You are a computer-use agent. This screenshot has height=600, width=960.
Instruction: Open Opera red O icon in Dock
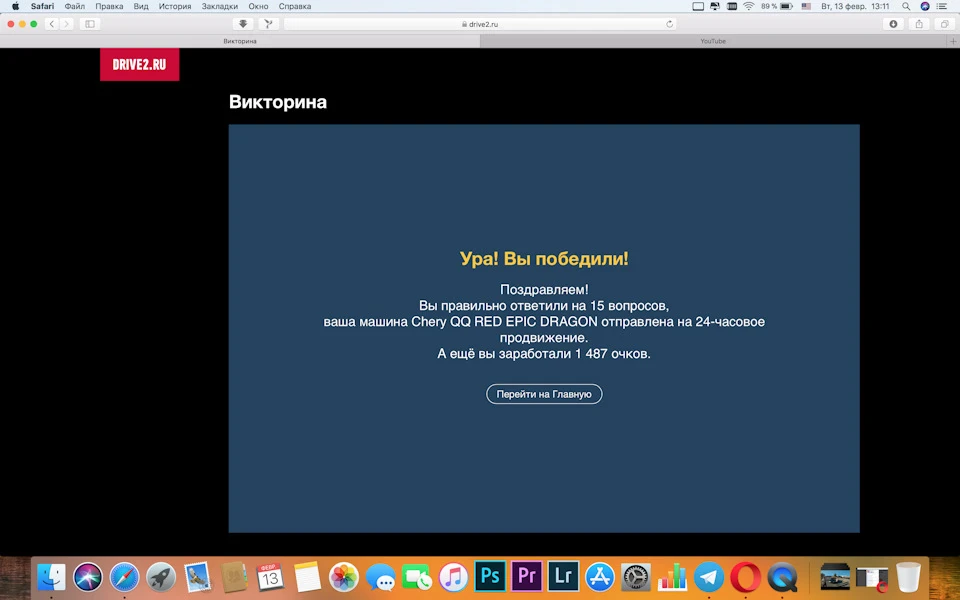coord(746,577)
